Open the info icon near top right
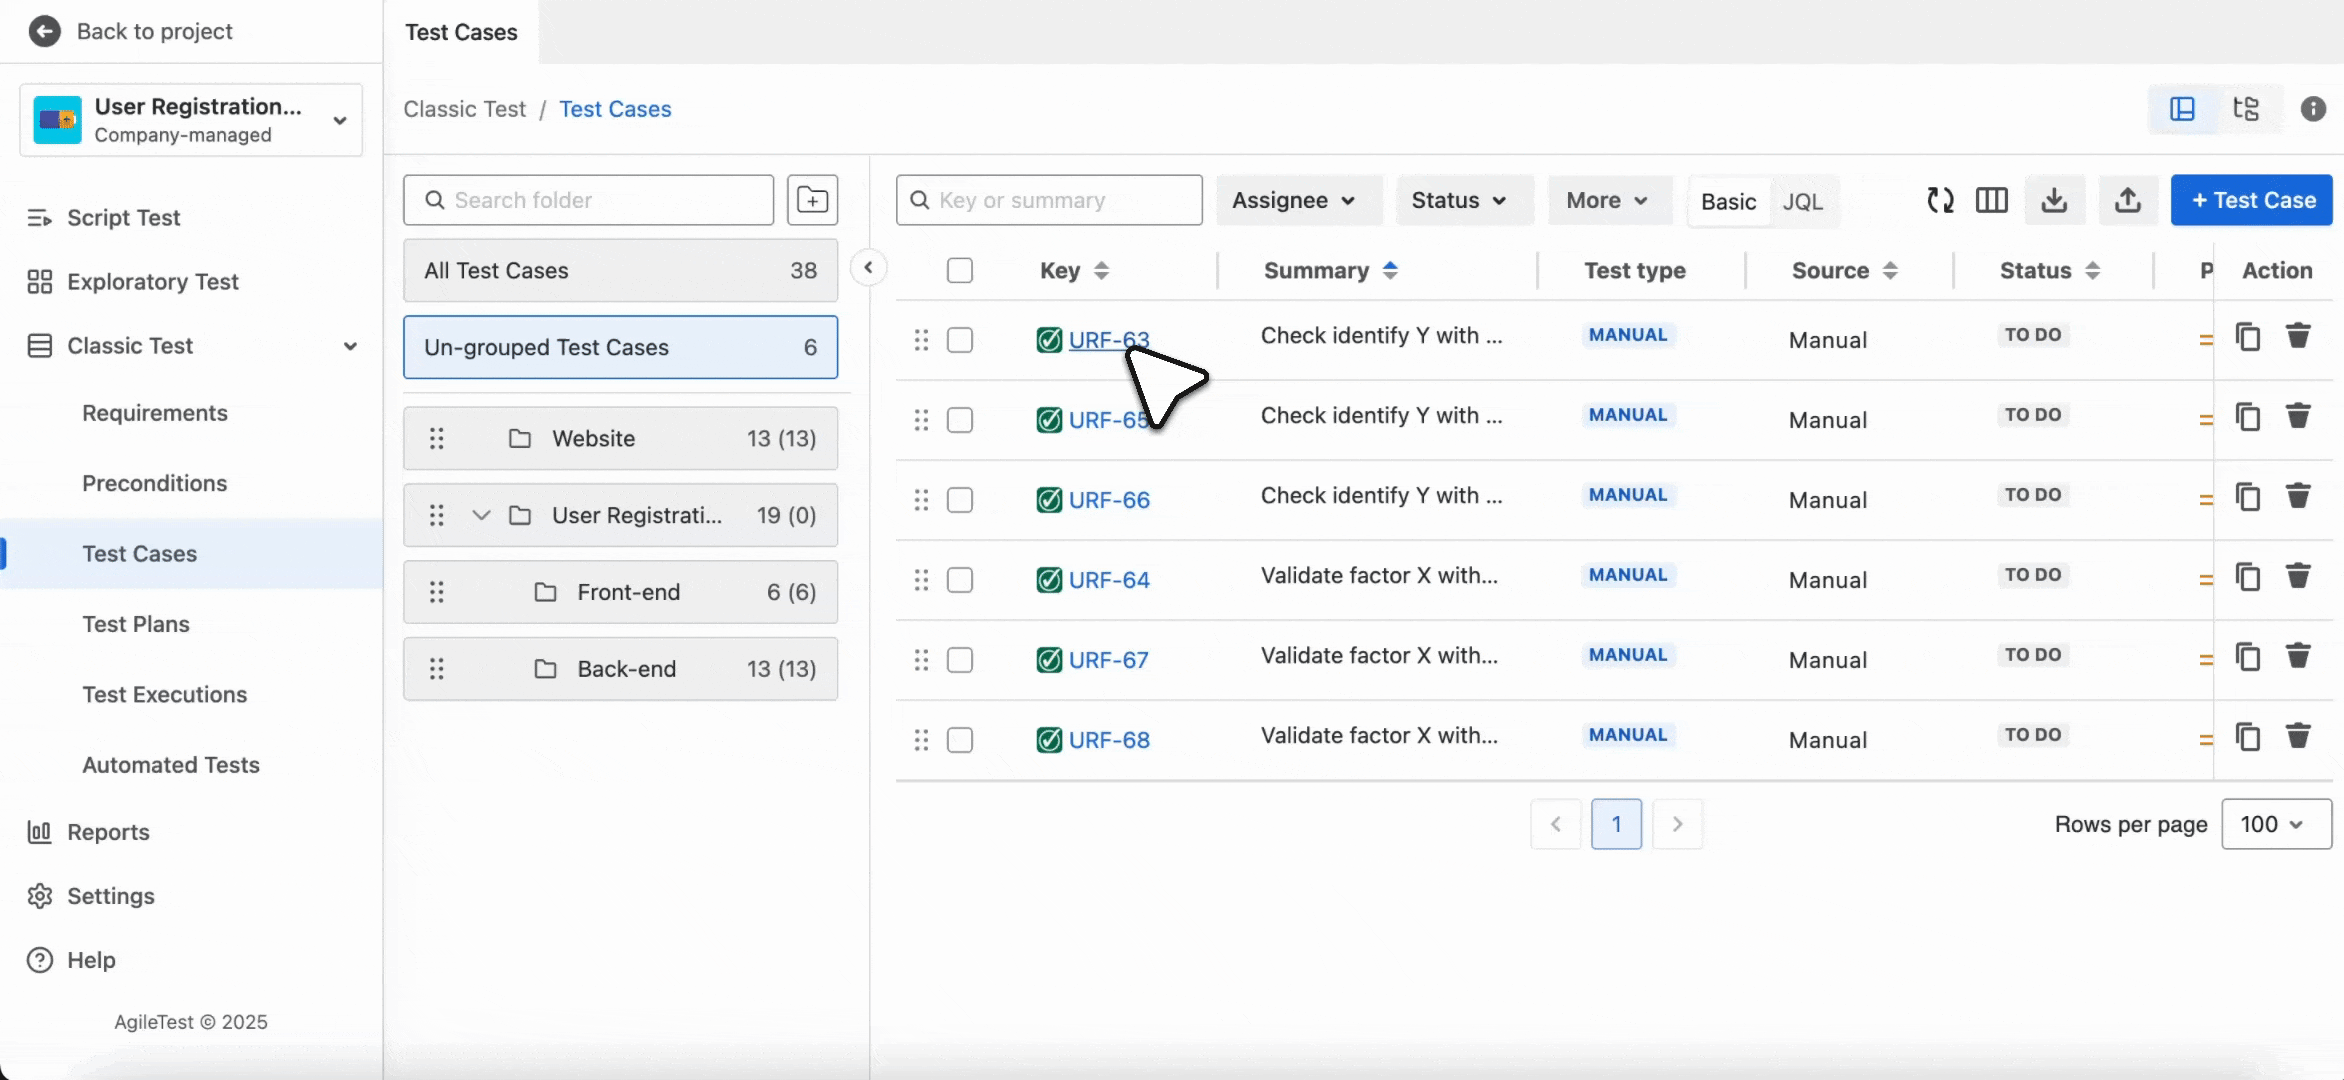Image resolution: width=2344 pixels, height=1080 pixels. click(x=2313, y=108)
